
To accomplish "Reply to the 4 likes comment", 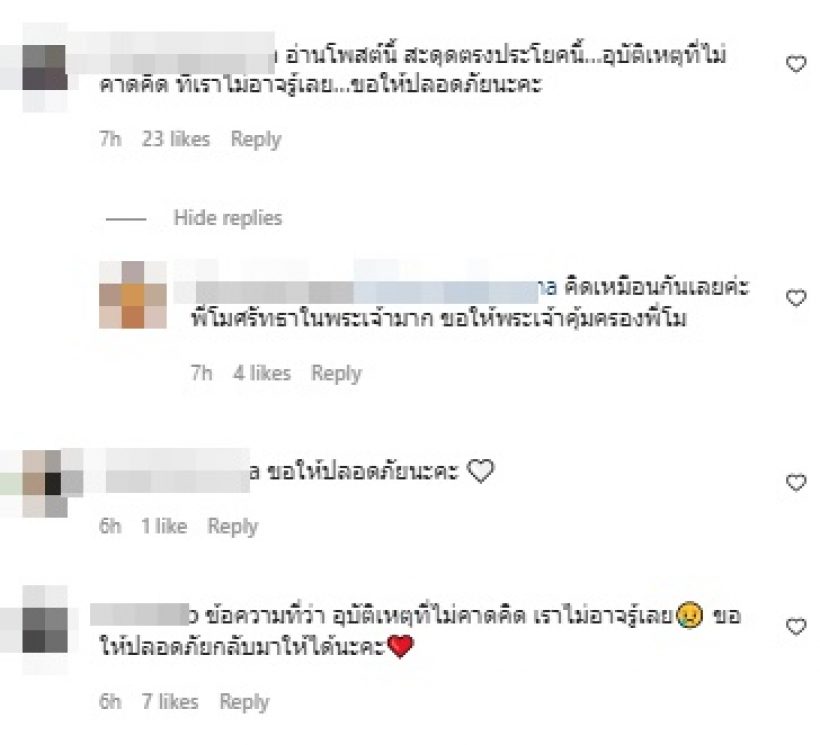I will [x=336, y=374].
